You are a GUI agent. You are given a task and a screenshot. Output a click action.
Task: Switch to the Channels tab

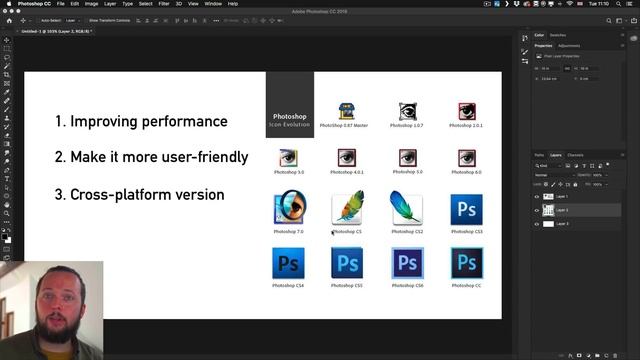click(x=575, y=155)
